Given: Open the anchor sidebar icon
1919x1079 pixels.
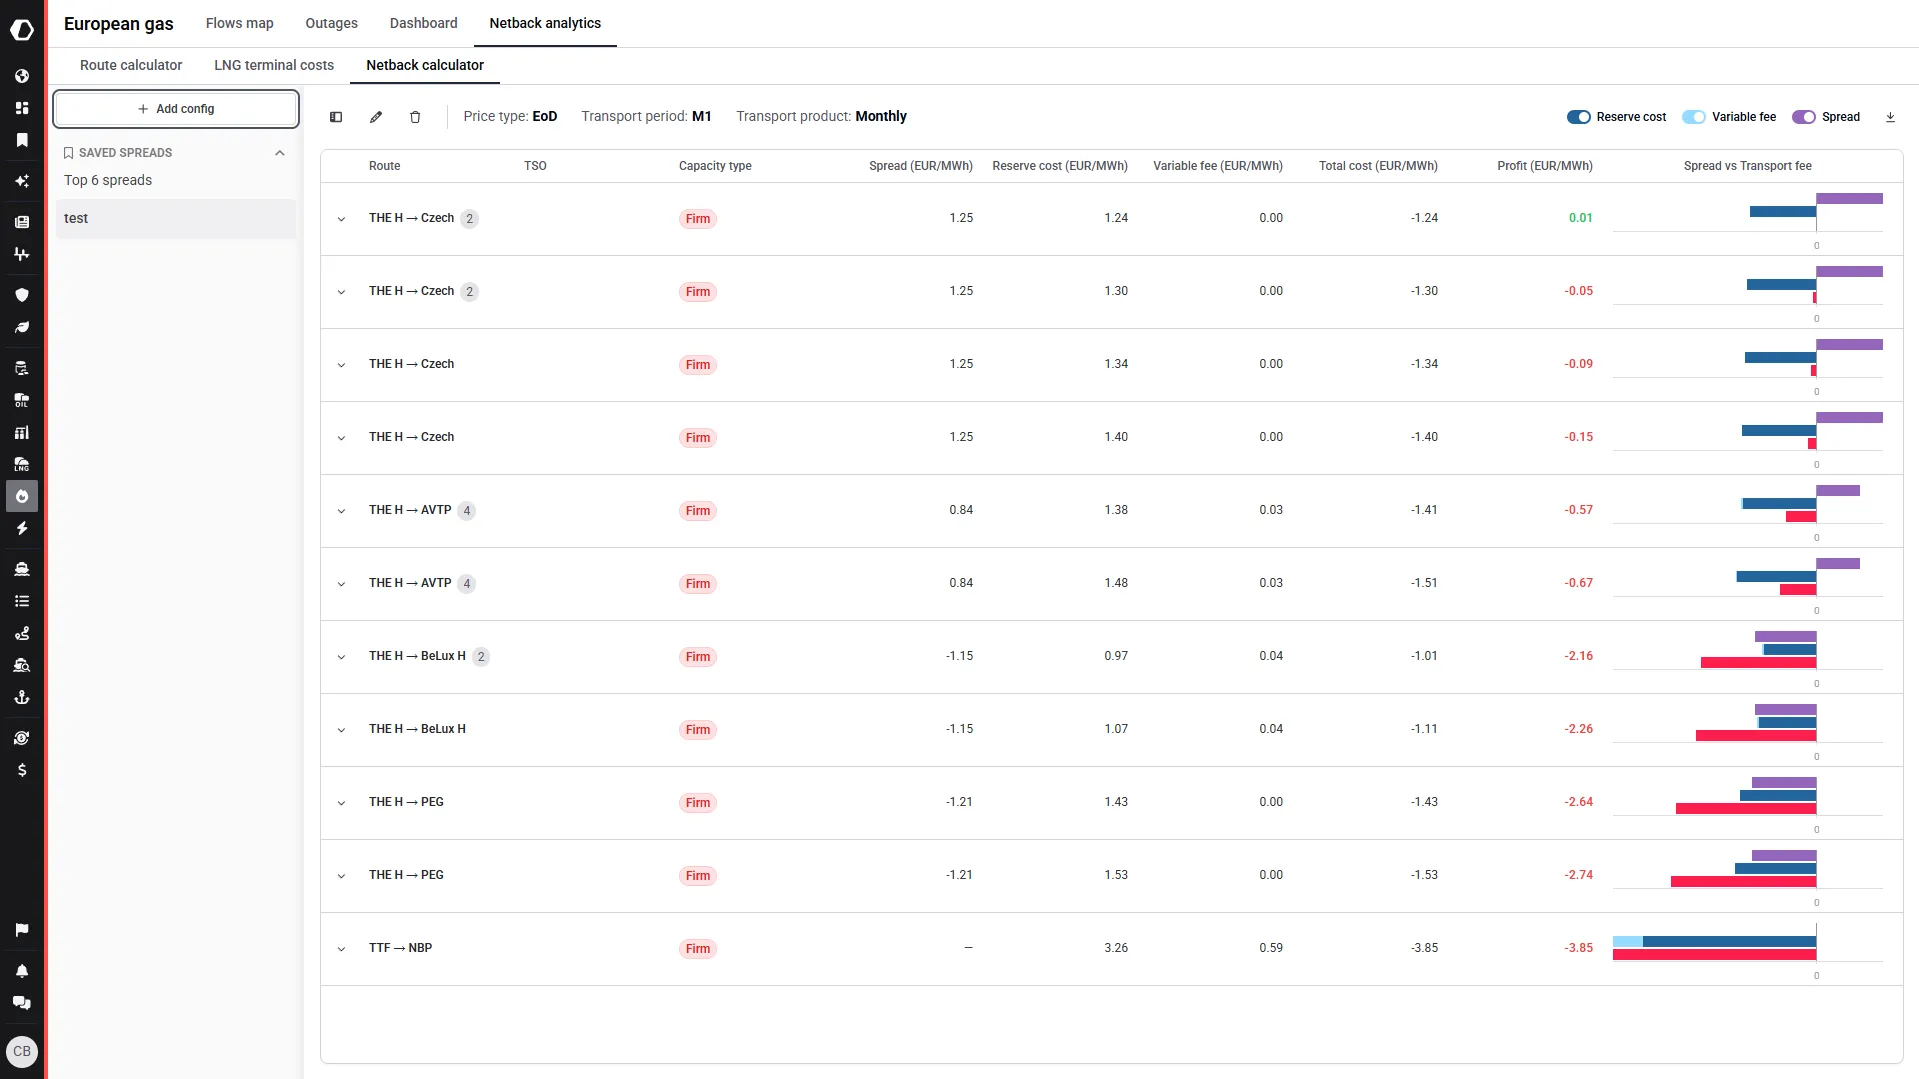Looking at the screenshot, I should [x=22, y=697].
